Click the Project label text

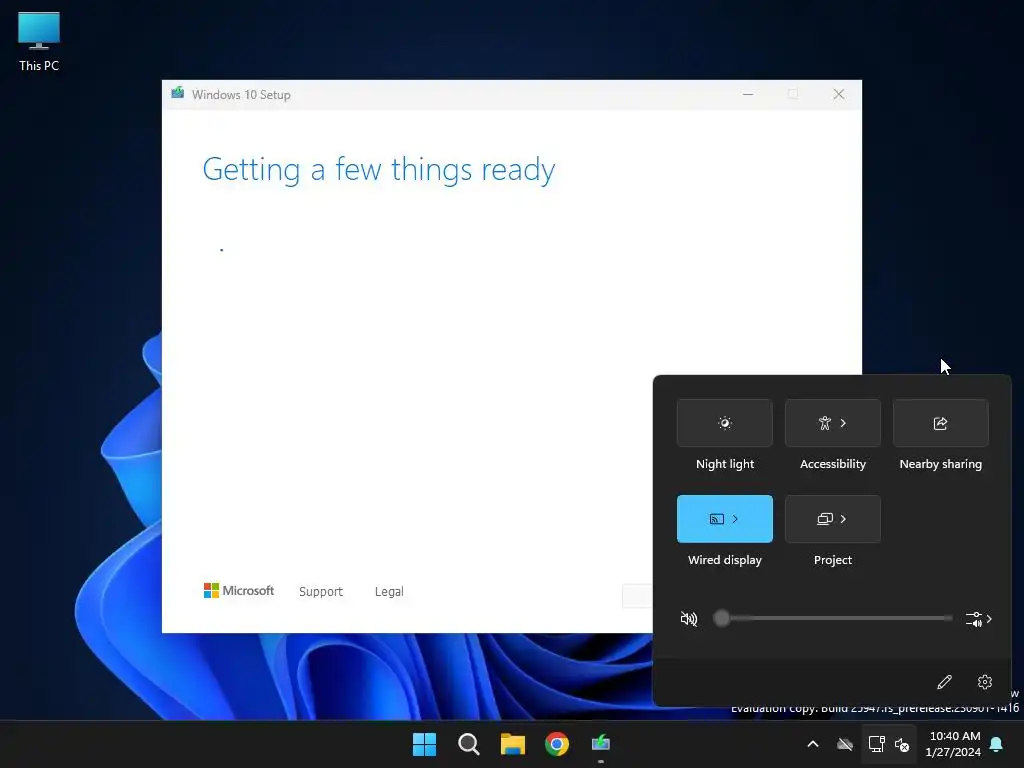[x=833, y=560]
